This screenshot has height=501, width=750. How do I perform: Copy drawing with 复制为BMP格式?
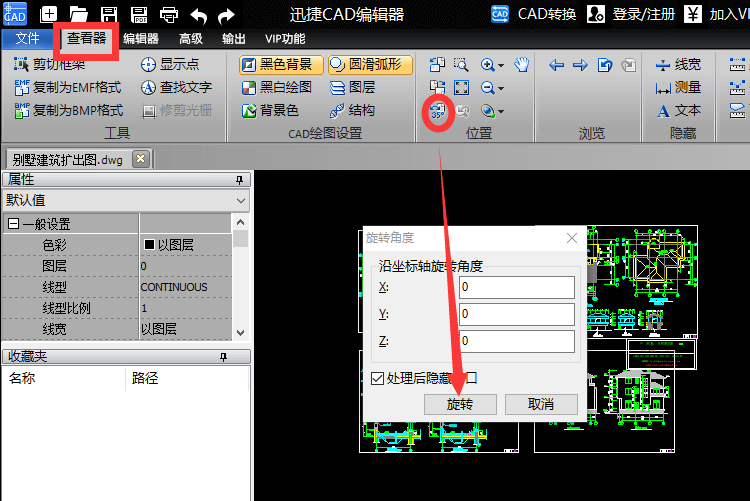[69, 110]
